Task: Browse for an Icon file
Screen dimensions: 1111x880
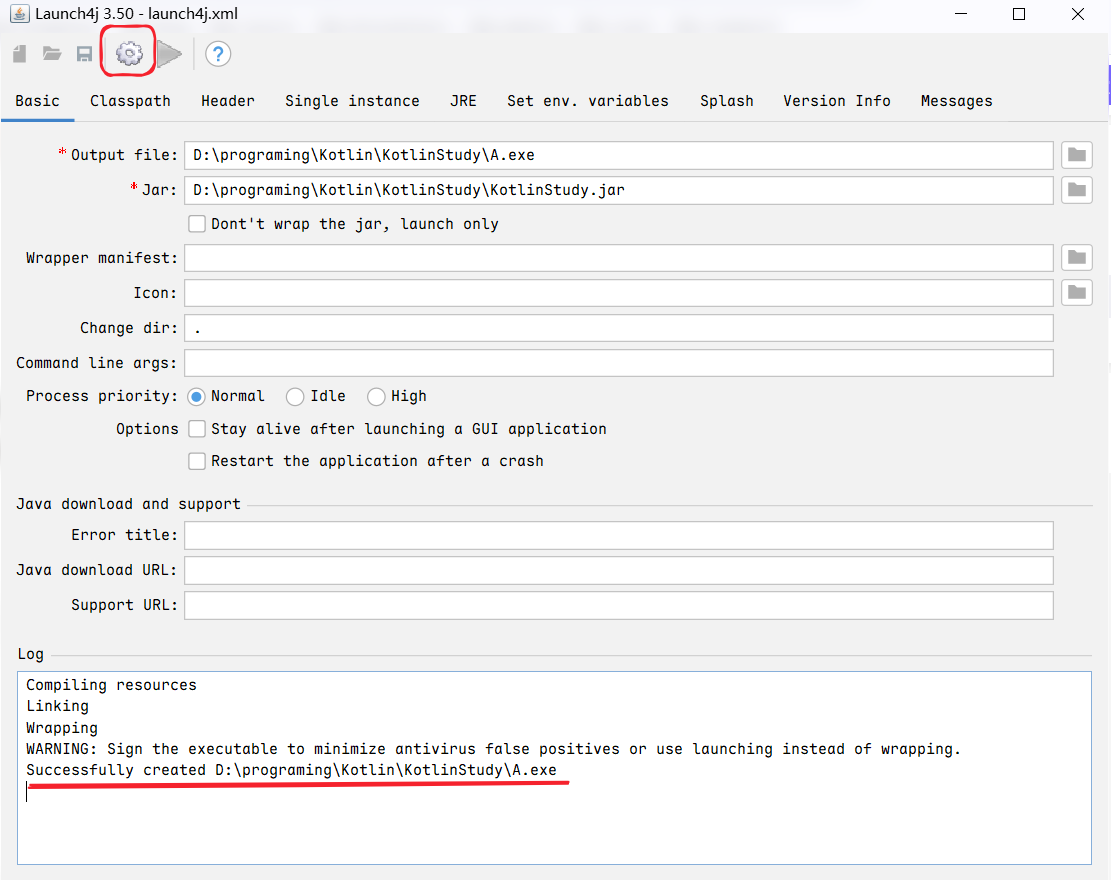Action: pyautogui.click(x=1076, y=293)
